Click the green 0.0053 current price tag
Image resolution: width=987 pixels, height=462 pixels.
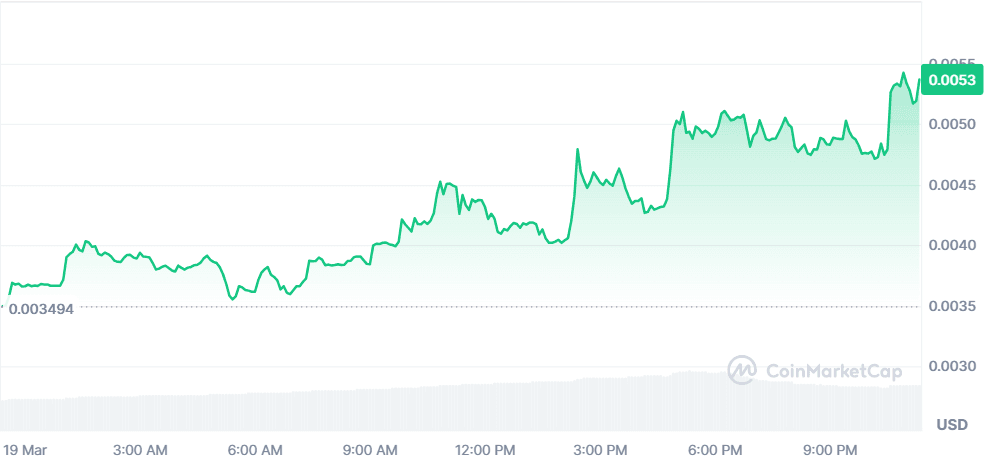point(952,81)
